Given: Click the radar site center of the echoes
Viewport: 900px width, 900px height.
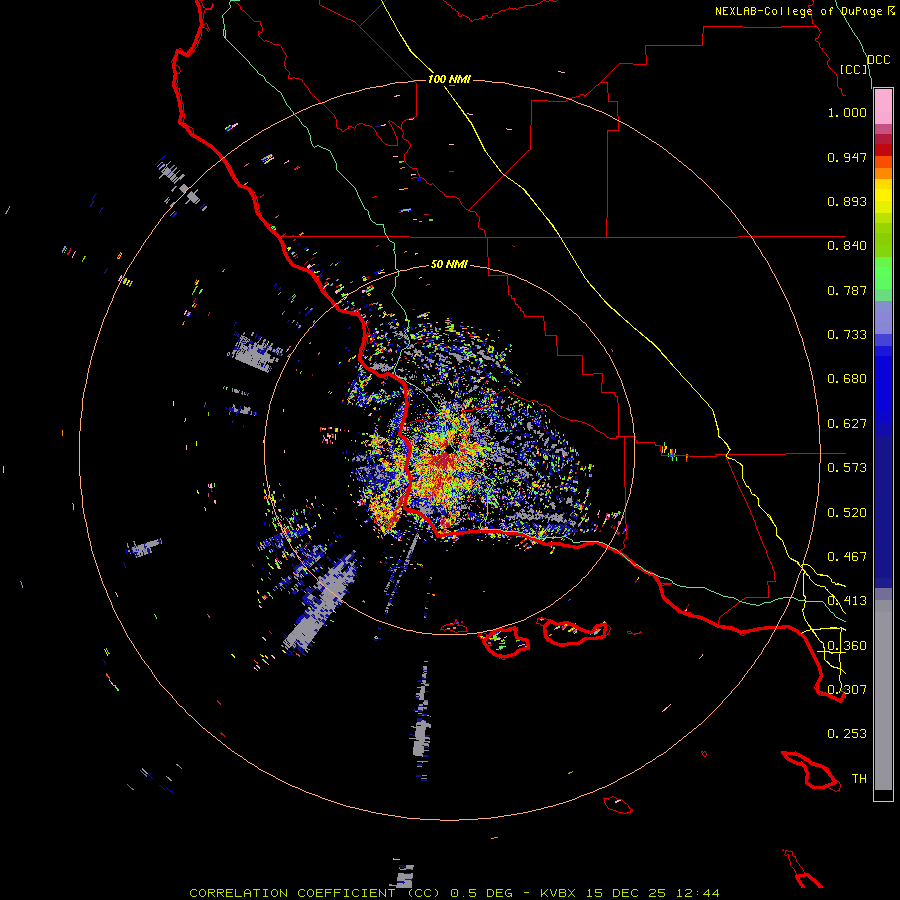Looking at the screenshot, I should coord(449,449).
